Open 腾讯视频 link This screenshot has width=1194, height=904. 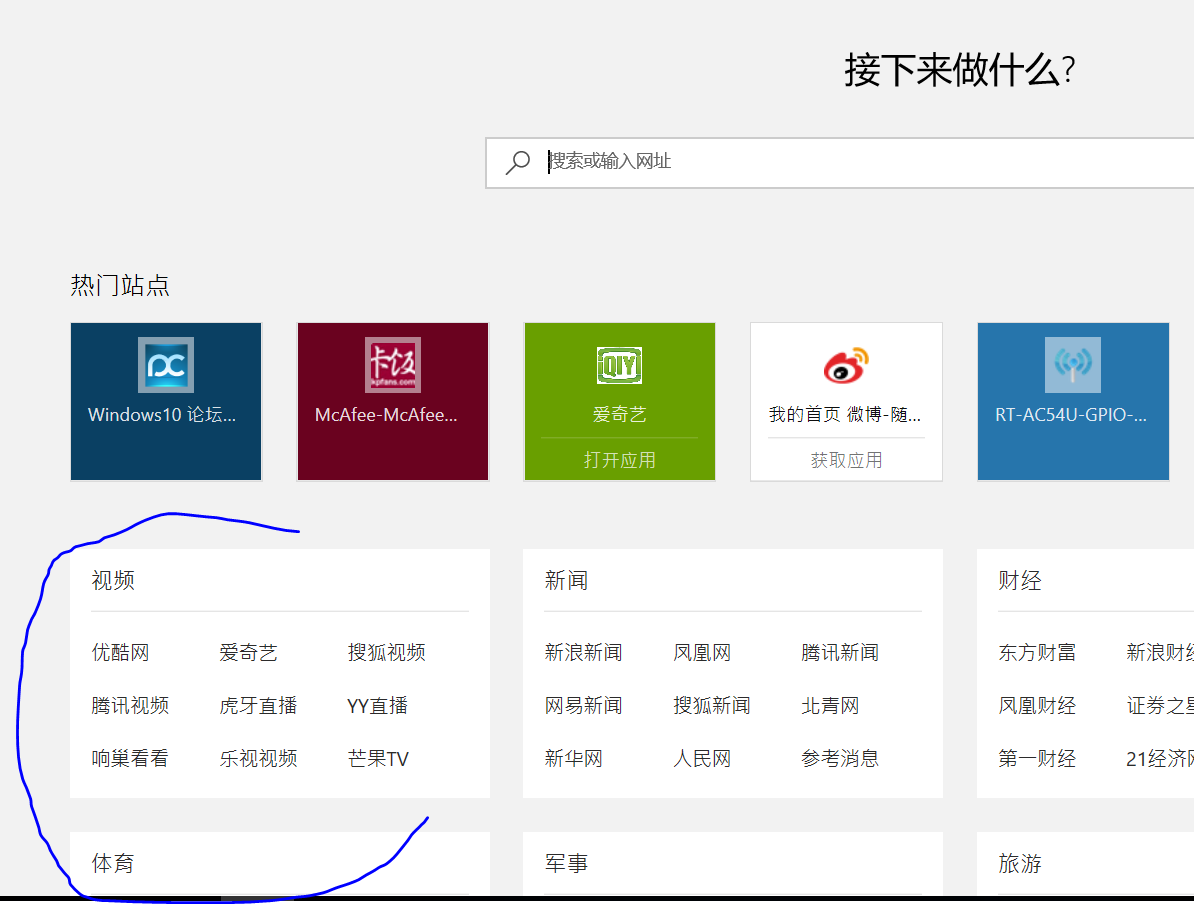click(x=130, y=706)
